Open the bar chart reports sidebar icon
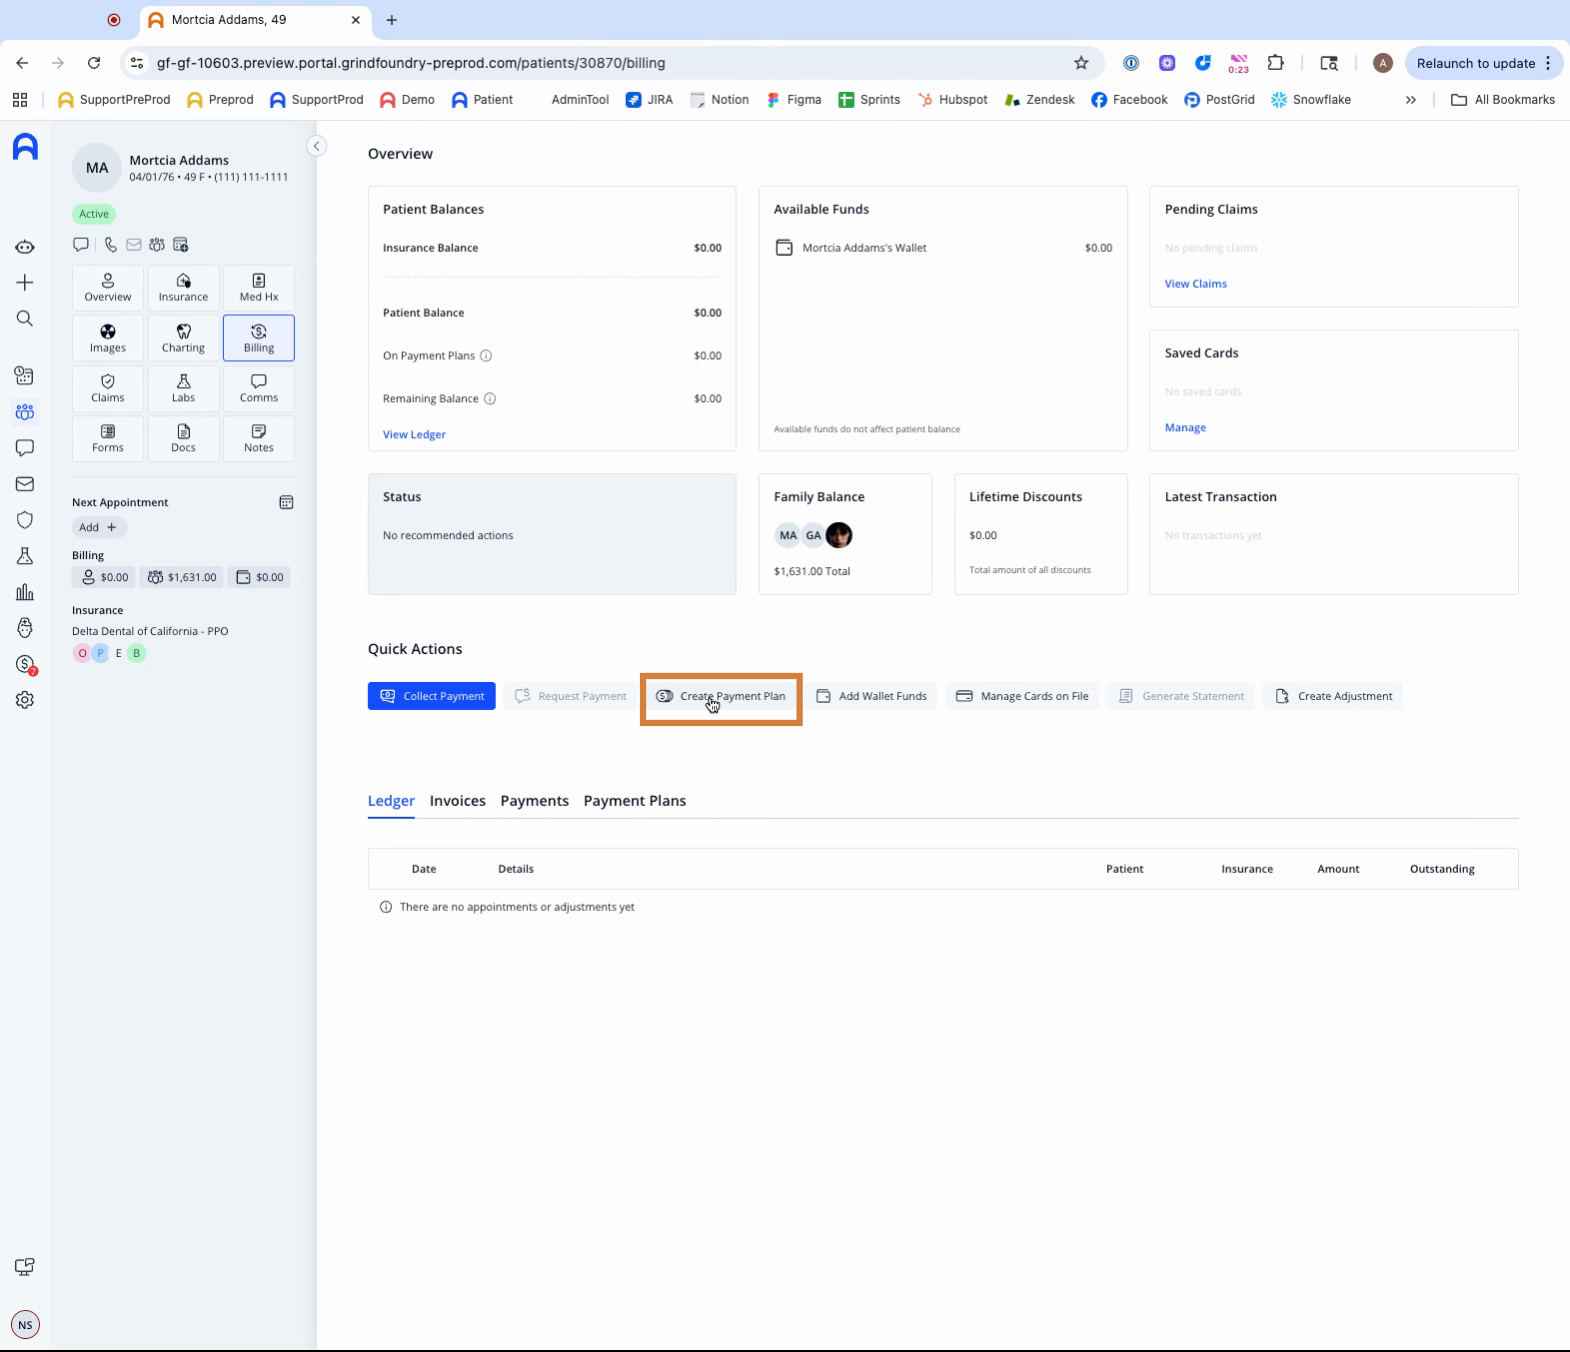Screen dimensions: 1570x1352 [x=25, y=592]
